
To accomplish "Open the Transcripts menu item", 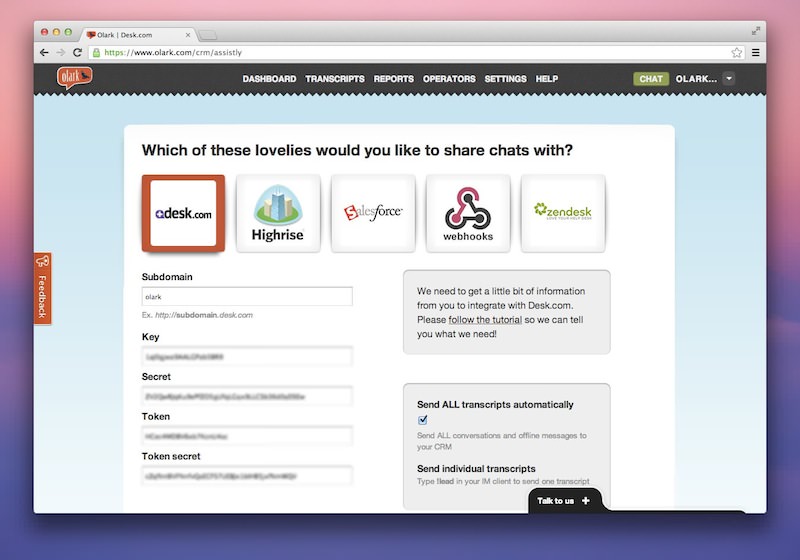I will tap(335, 79).
